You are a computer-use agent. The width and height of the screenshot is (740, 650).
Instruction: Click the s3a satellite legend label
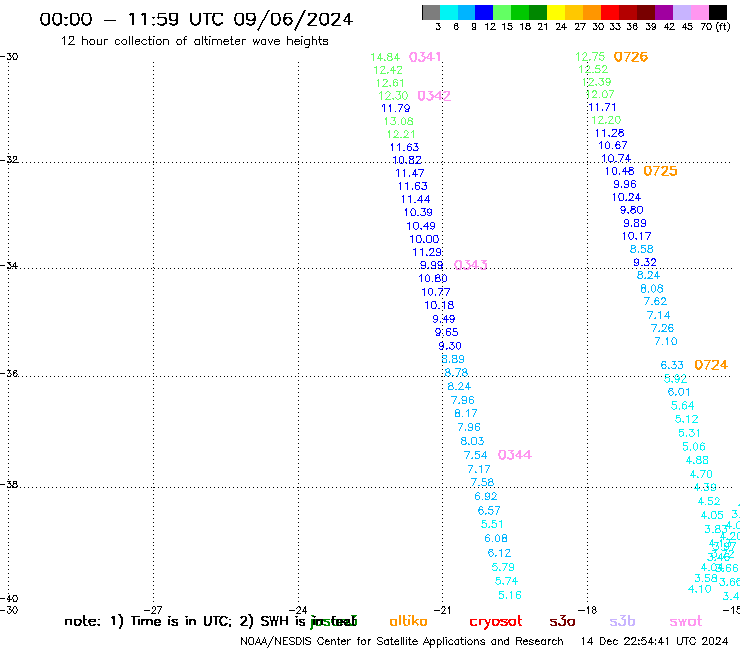(x=563, y=622)
